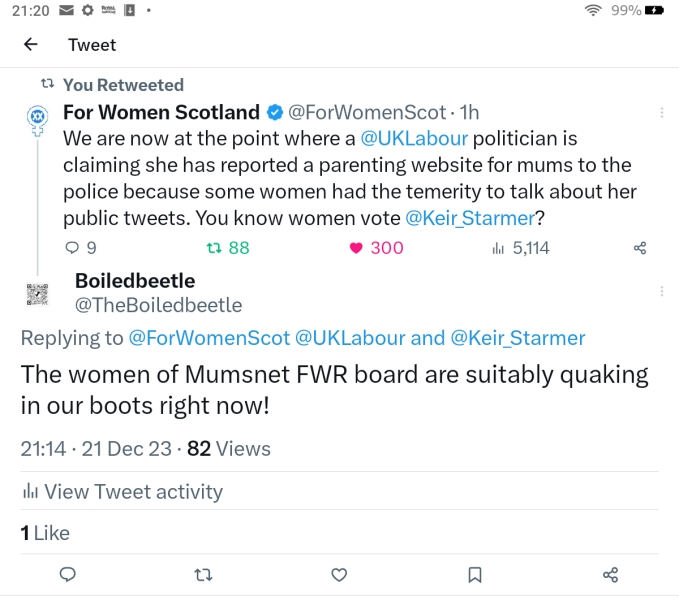Open more options for Boiledbeetle tweet
The height and width of the screenshot is (600, 679).
[x=661, y=291]
